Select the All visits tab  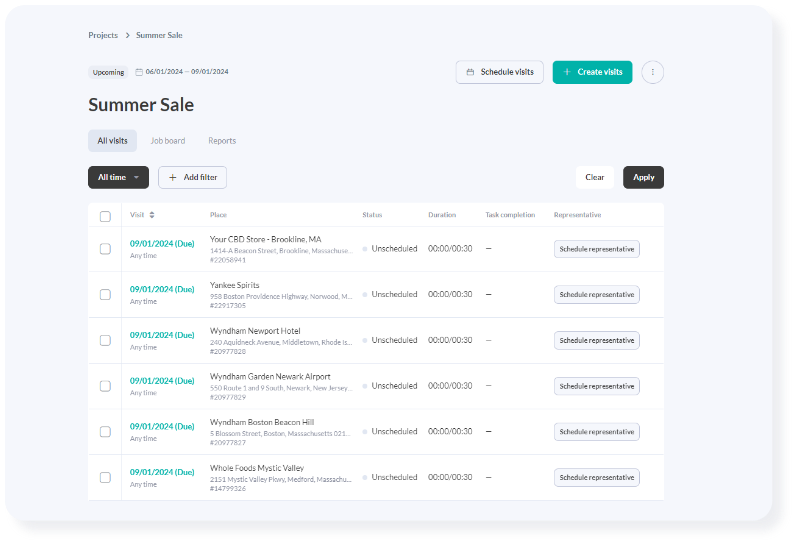click(112, 141)
